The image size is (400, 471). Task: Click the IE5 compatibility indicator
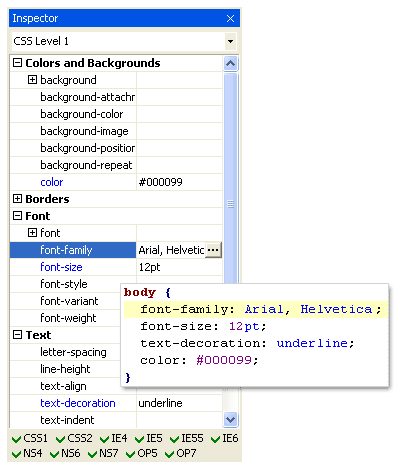point(149,439)
